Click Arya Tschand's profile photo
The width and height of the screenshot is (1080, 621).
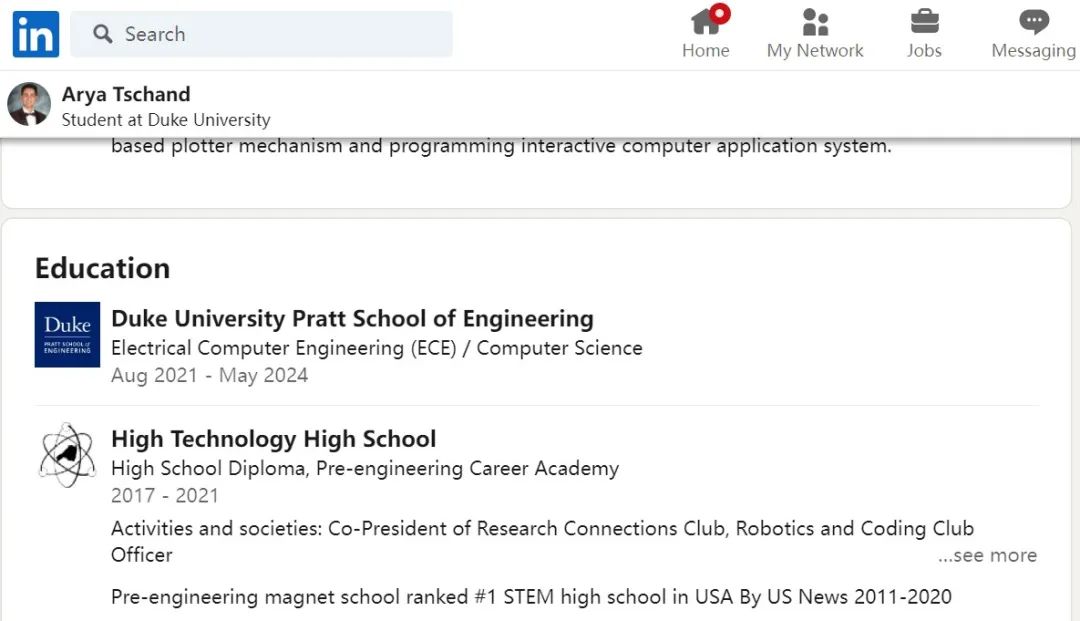coord(29,104)
